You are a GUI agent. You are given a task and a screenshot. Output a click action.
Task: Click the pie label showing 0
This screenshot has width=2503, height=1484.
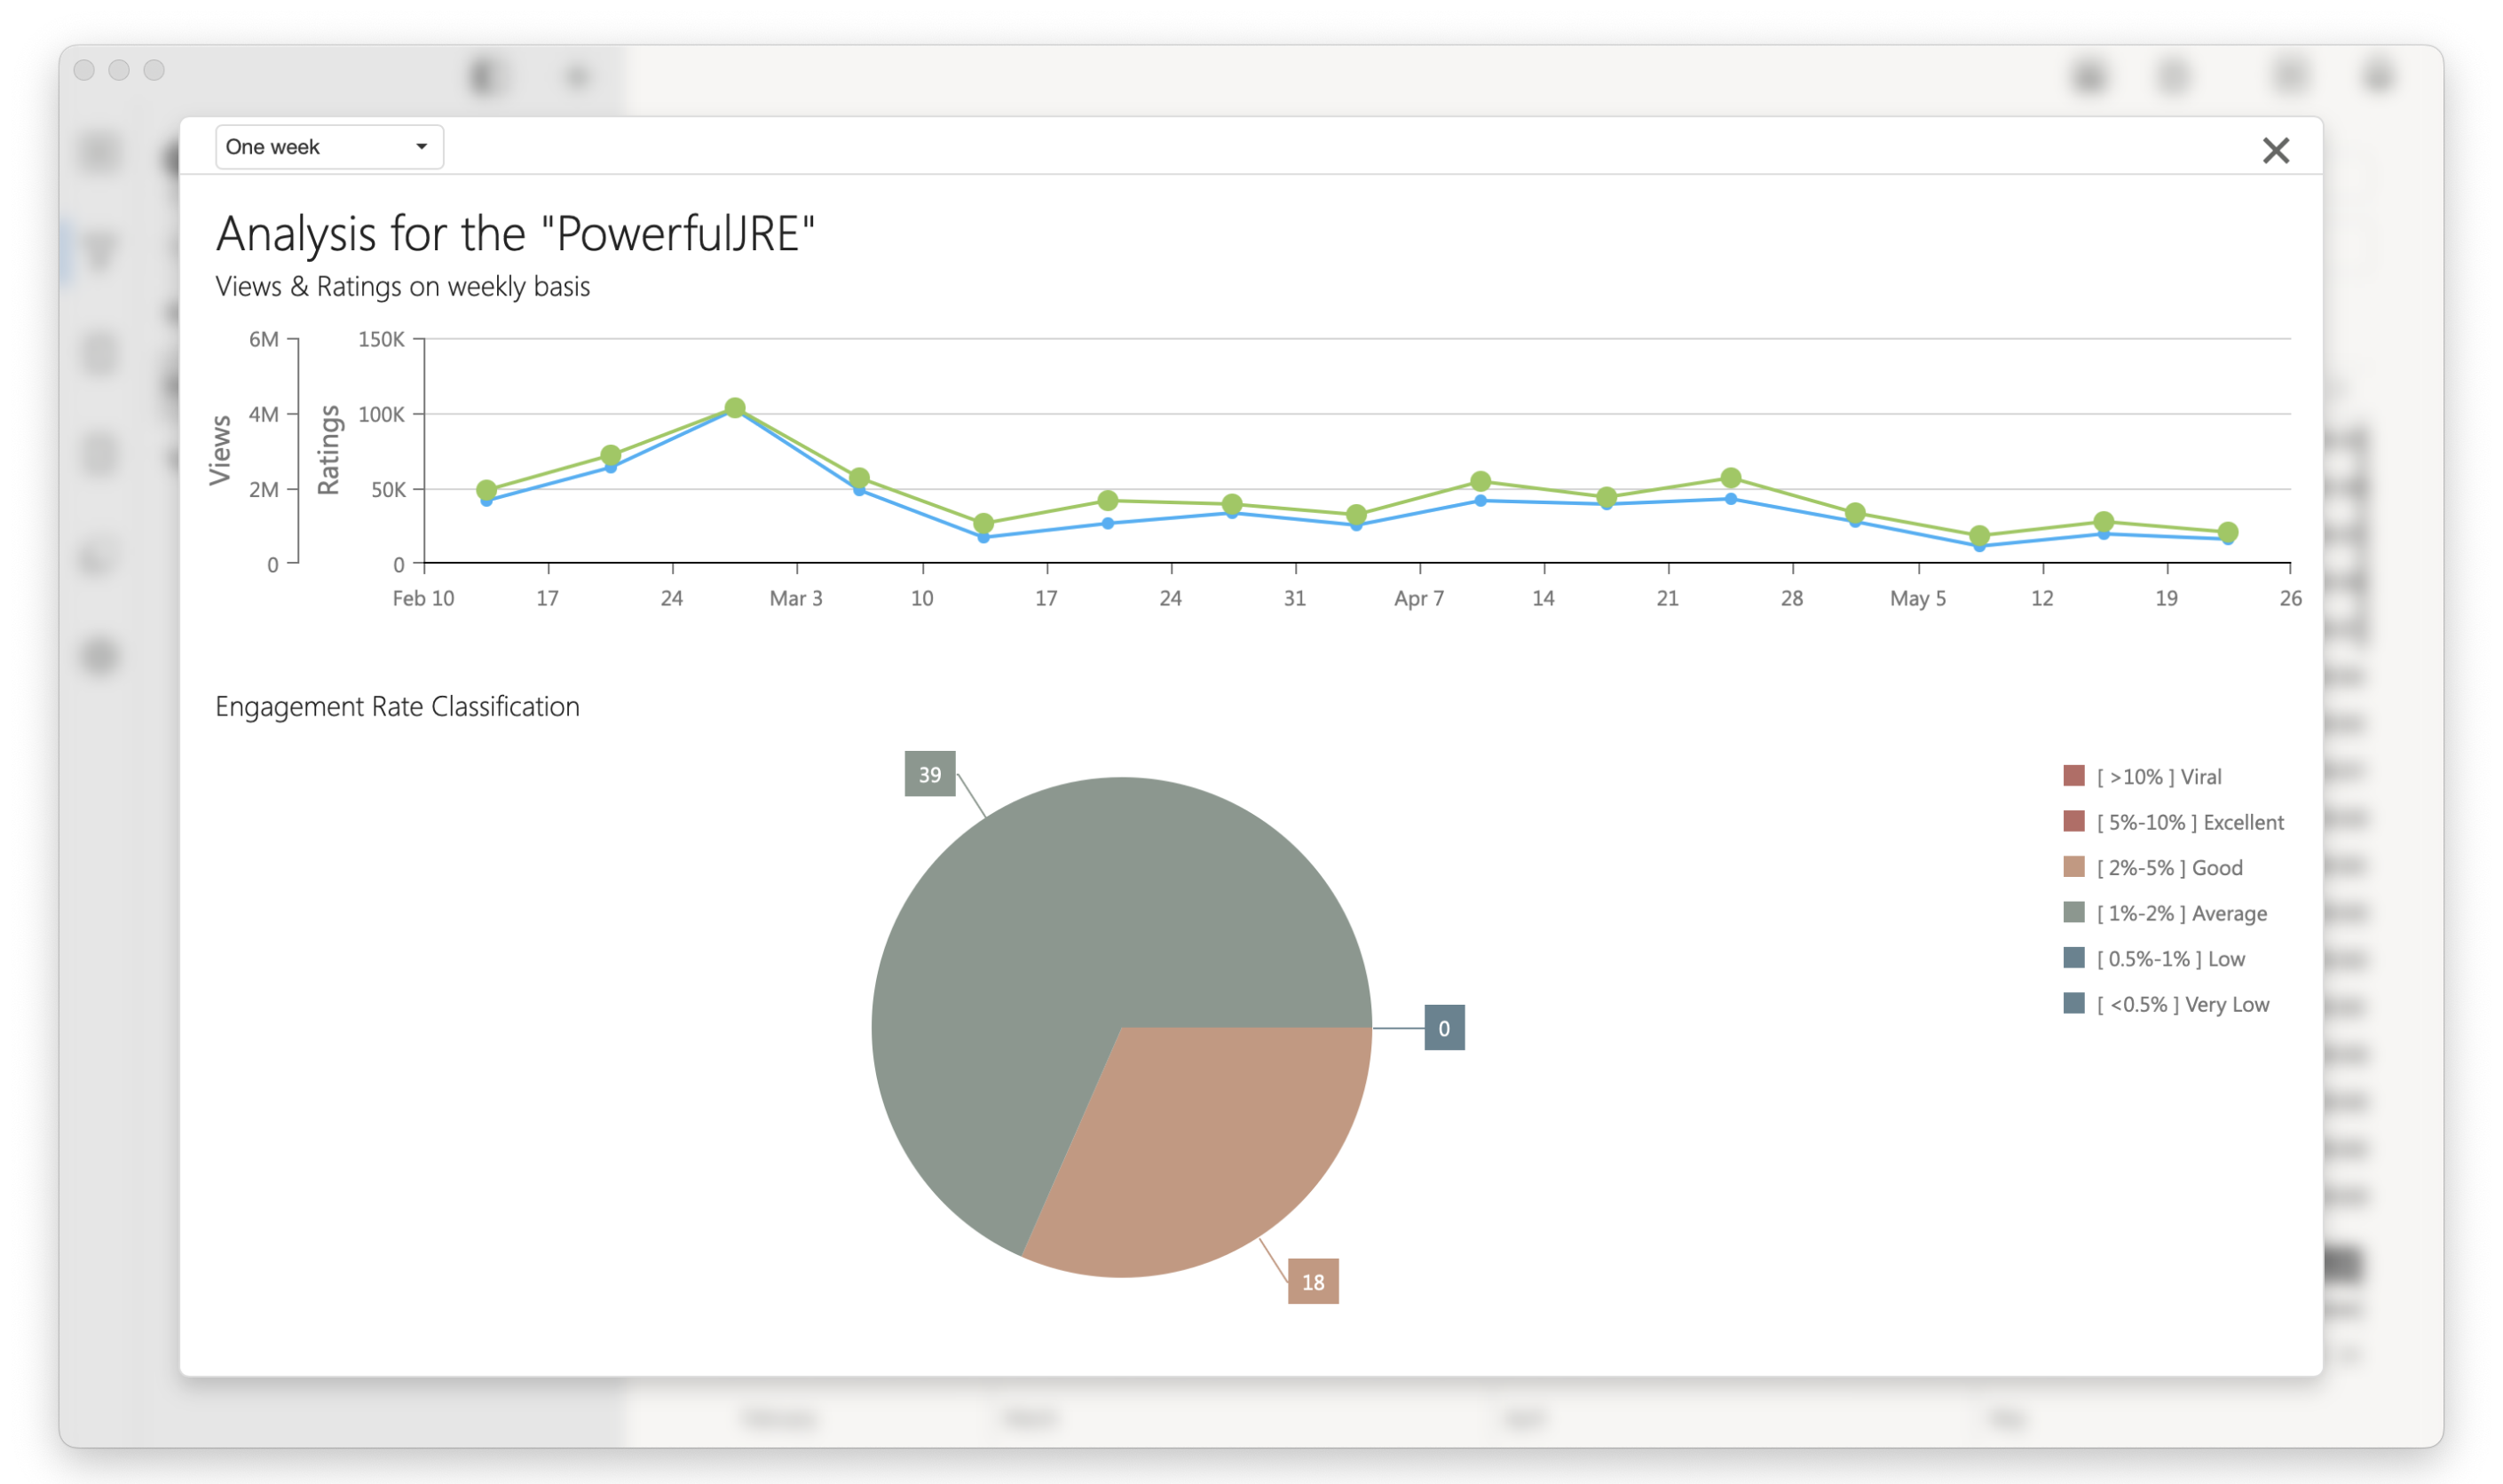(x=1443, y=1028)
